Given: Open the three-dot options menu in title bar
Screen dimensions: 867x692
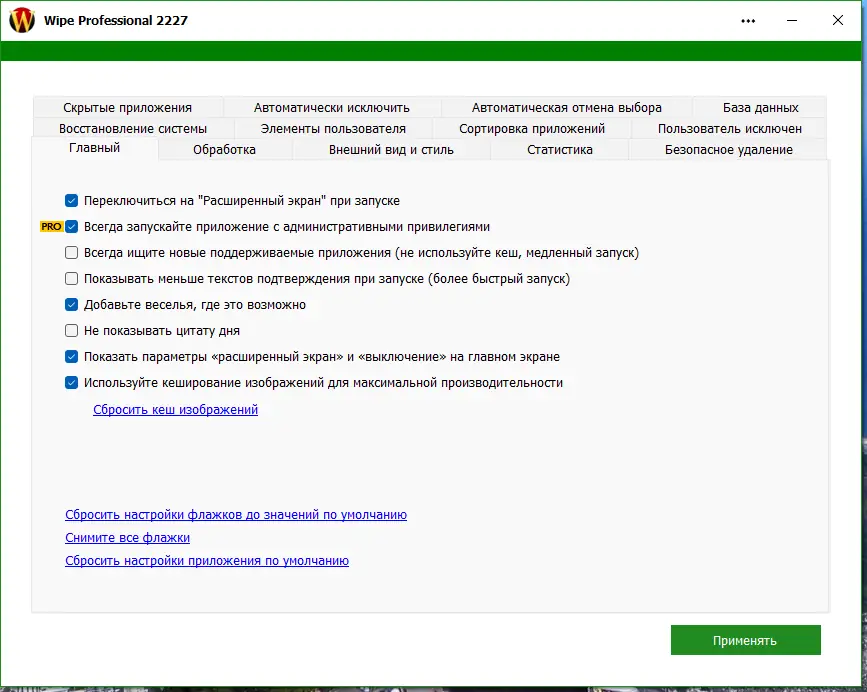Looking at the screenshot, I should click(748, 19).
